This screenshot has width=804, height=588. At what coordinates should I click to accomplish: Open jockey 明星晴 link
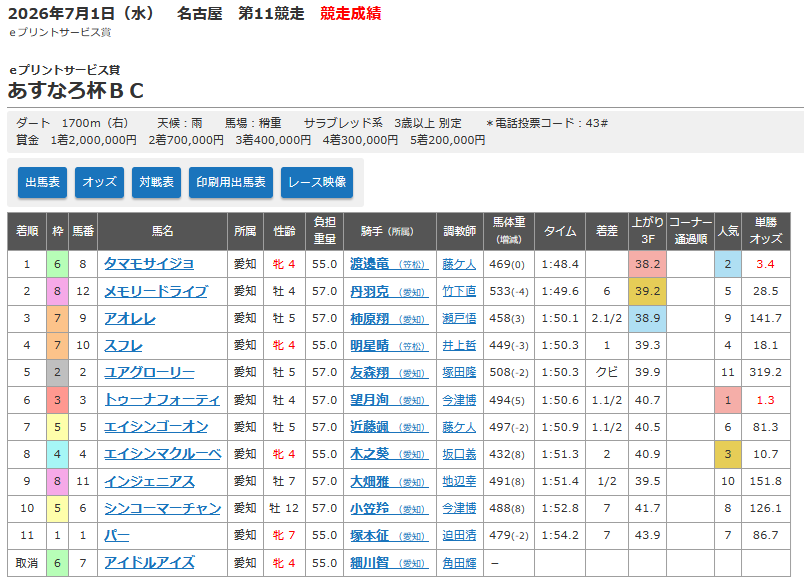(389, 346)
